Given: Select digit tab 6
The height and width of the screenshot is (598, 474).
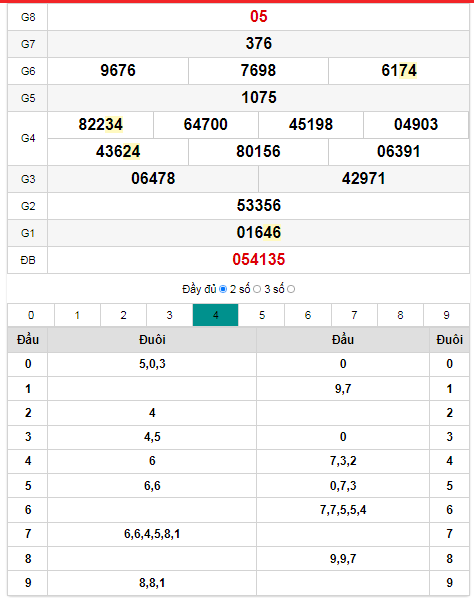Looking at the screenshot, I should point(308,315).
